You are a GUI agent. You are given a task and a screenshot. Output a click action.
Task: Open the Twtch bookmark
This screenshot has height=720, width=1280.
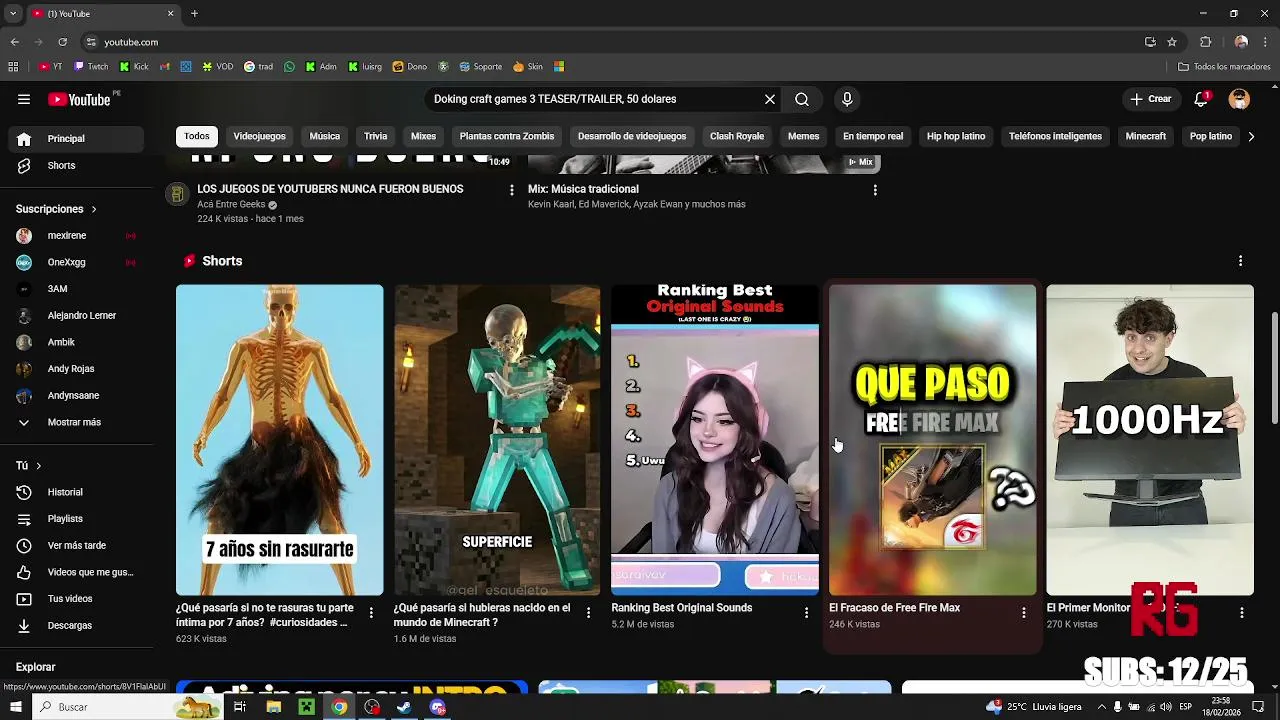(92, 67)
